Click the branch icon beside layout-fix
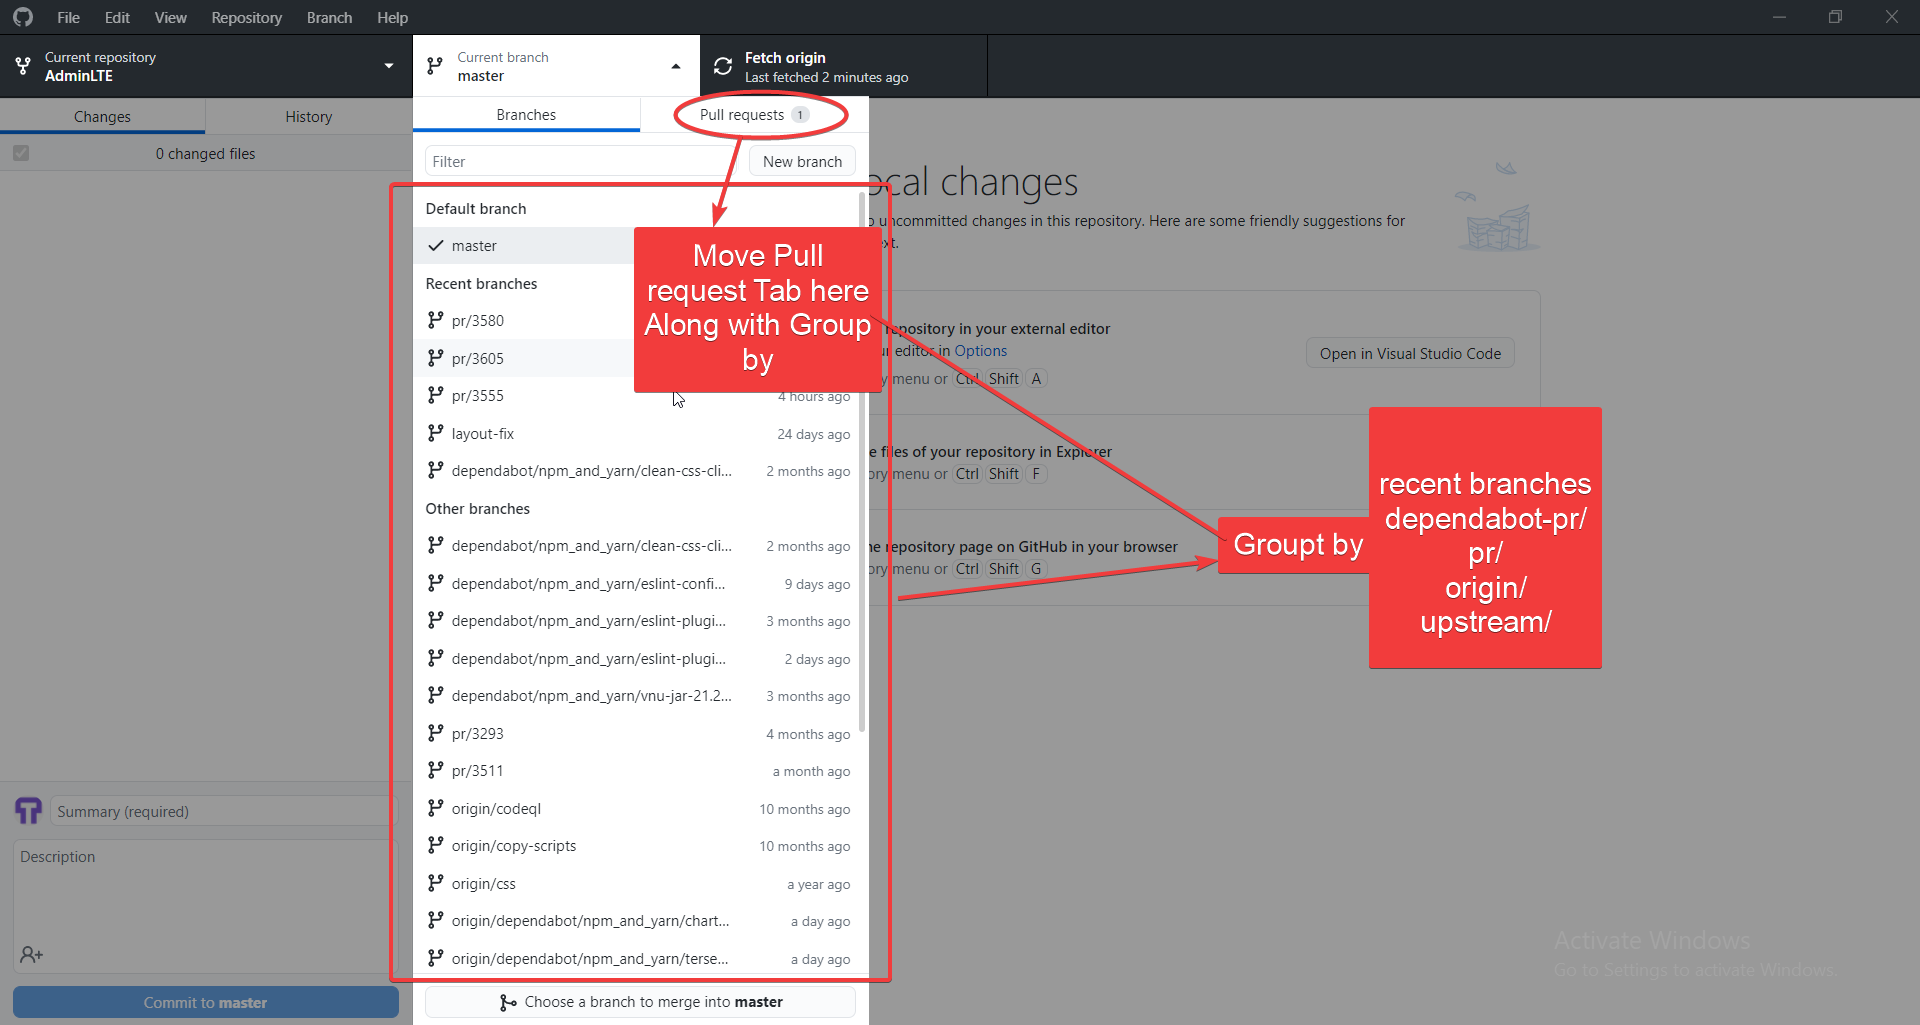The image size is (1920, 1025). point(434,433)
